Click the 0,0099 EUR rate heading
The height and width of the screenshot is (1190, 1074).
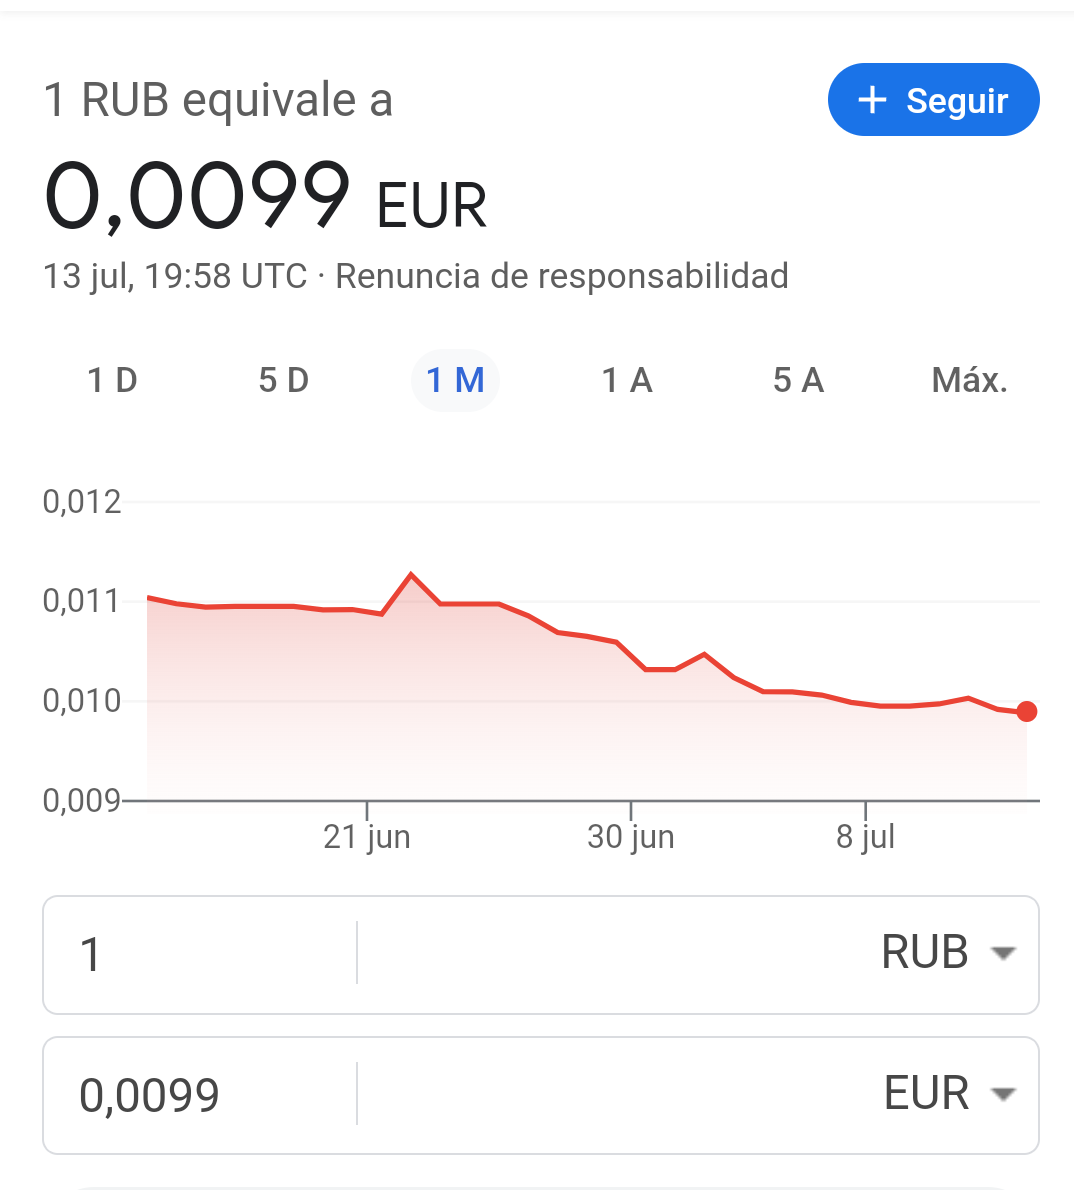point(265,197)
